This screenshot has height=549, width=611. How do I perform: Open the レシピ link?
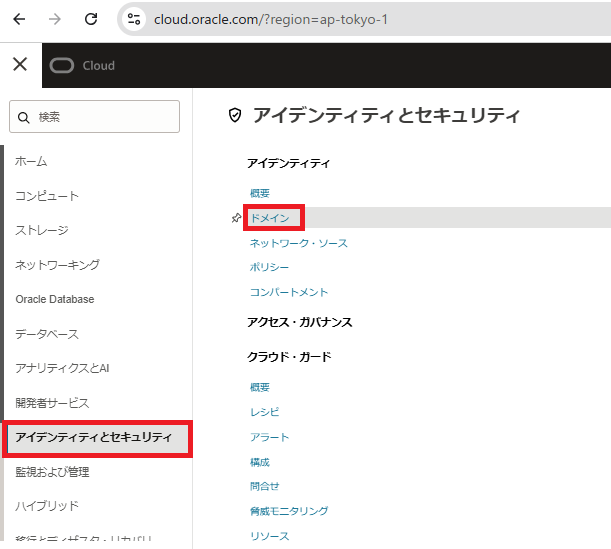[265, 412]
